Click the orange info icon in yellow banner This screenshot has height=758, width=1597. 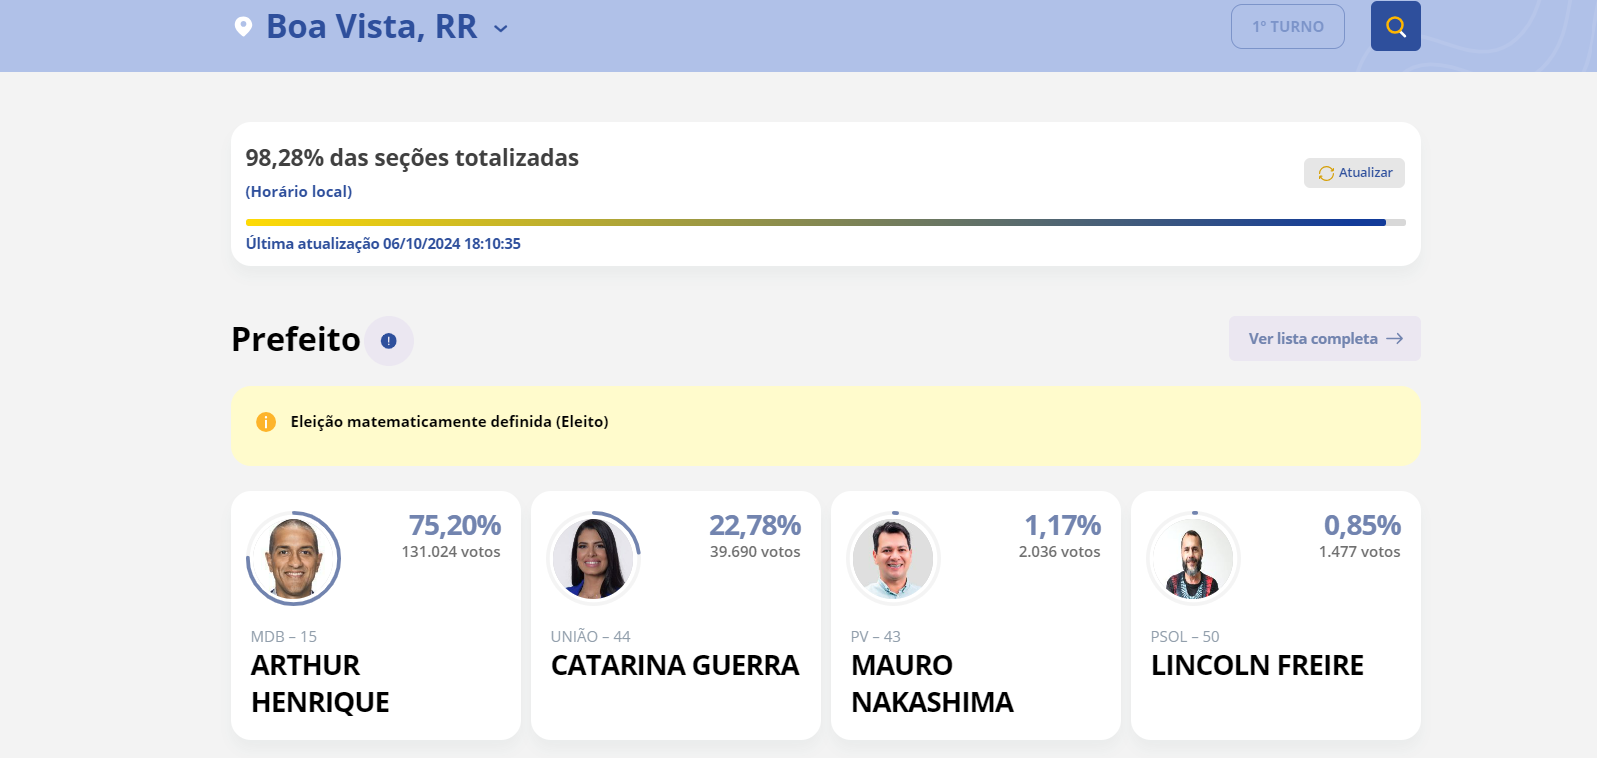coord(266,422)
